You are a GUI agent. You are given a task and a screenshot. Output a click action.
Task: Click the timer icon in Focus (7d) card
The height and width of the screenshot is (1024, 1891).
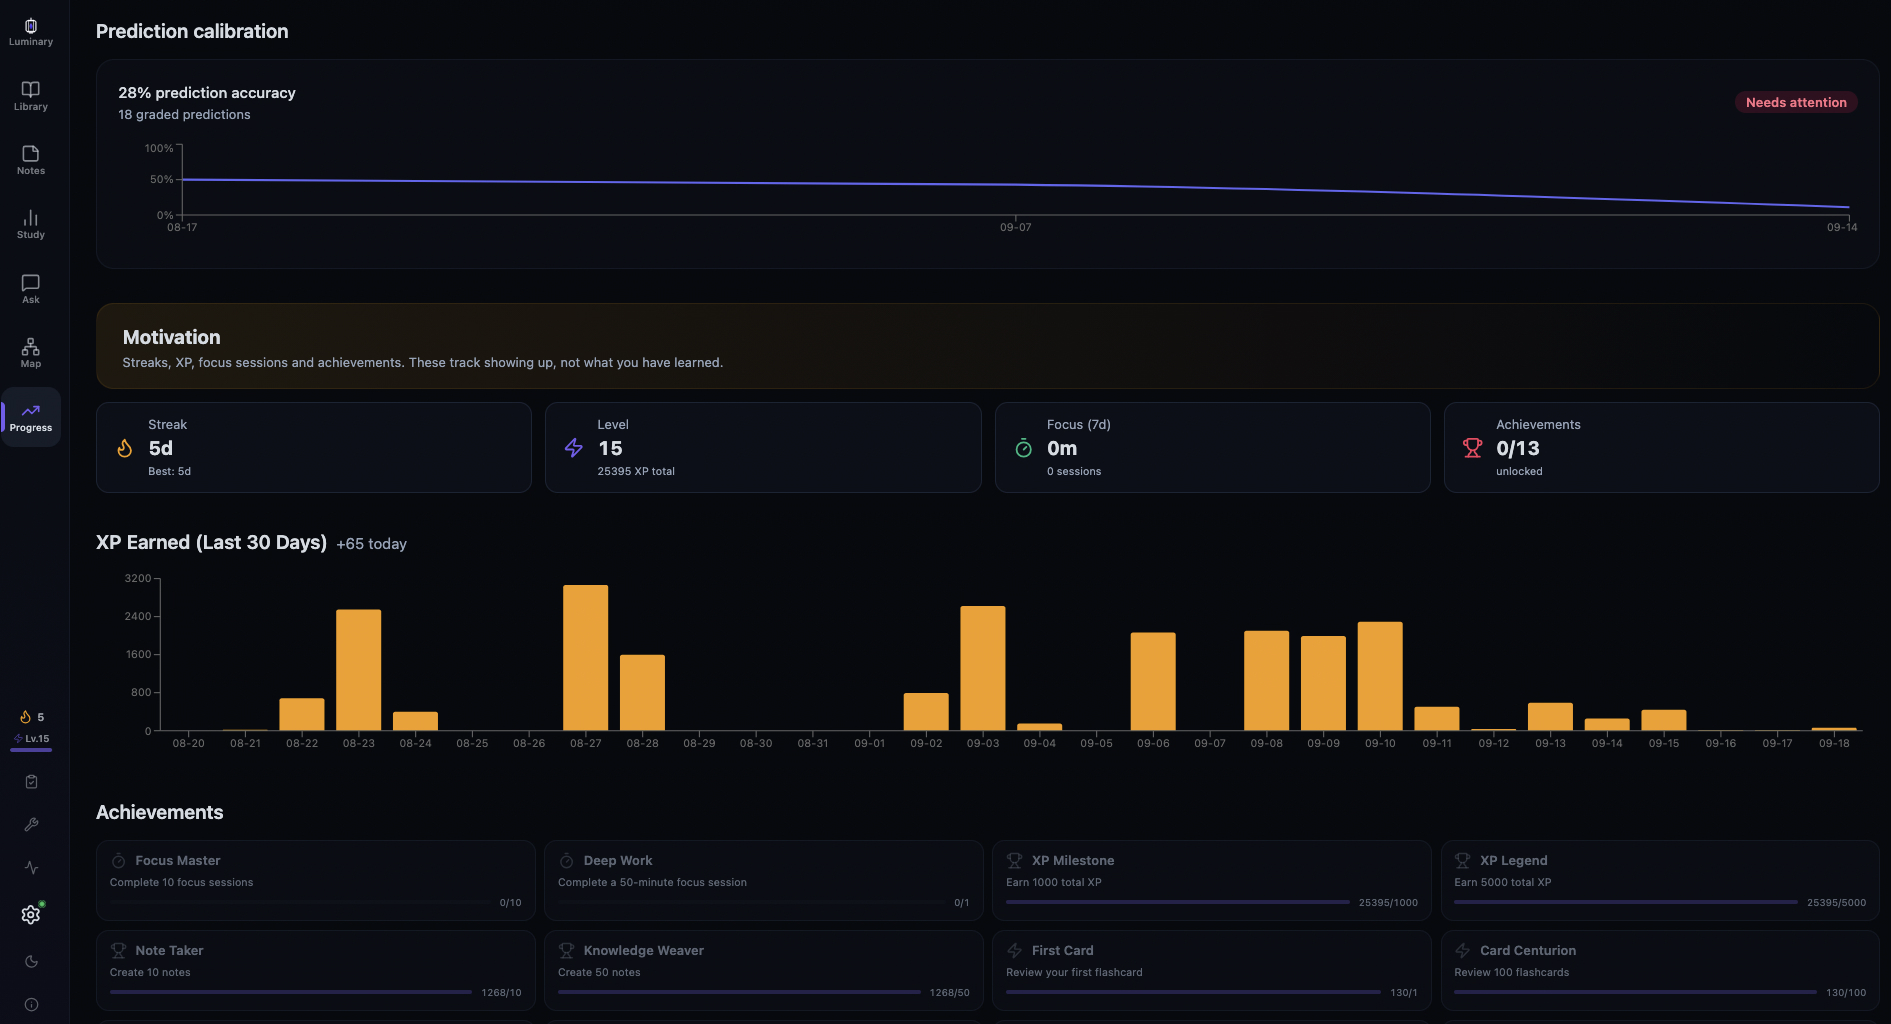[x=1023, y=448]
